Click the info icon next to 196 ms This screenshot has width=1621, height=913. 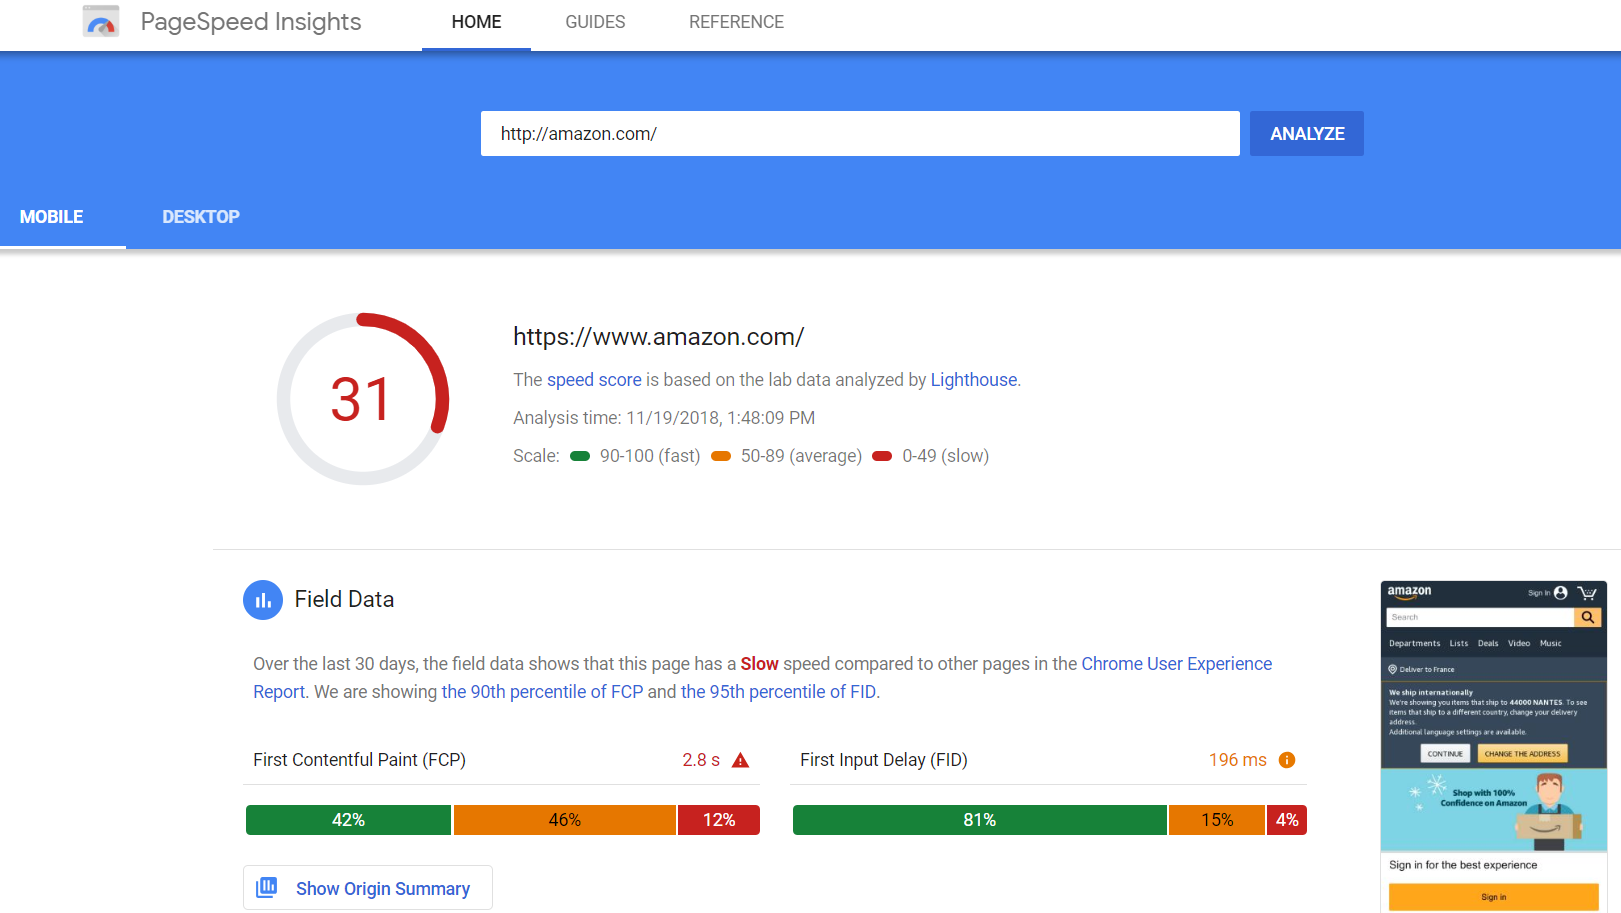[x=1287, y=760]
